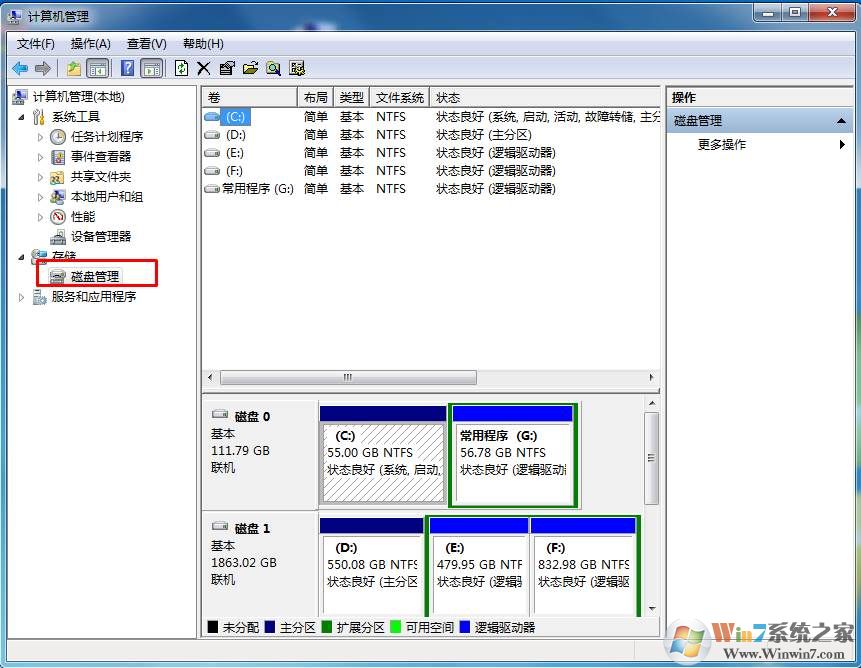Expand the Task Scheduler node

coord(40,137)
